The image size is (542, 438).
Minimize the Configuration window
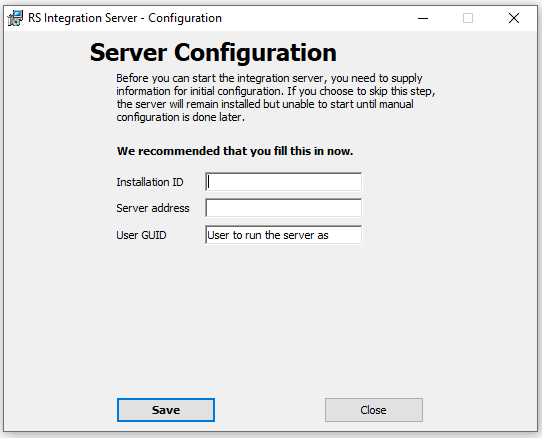point(423,18)
